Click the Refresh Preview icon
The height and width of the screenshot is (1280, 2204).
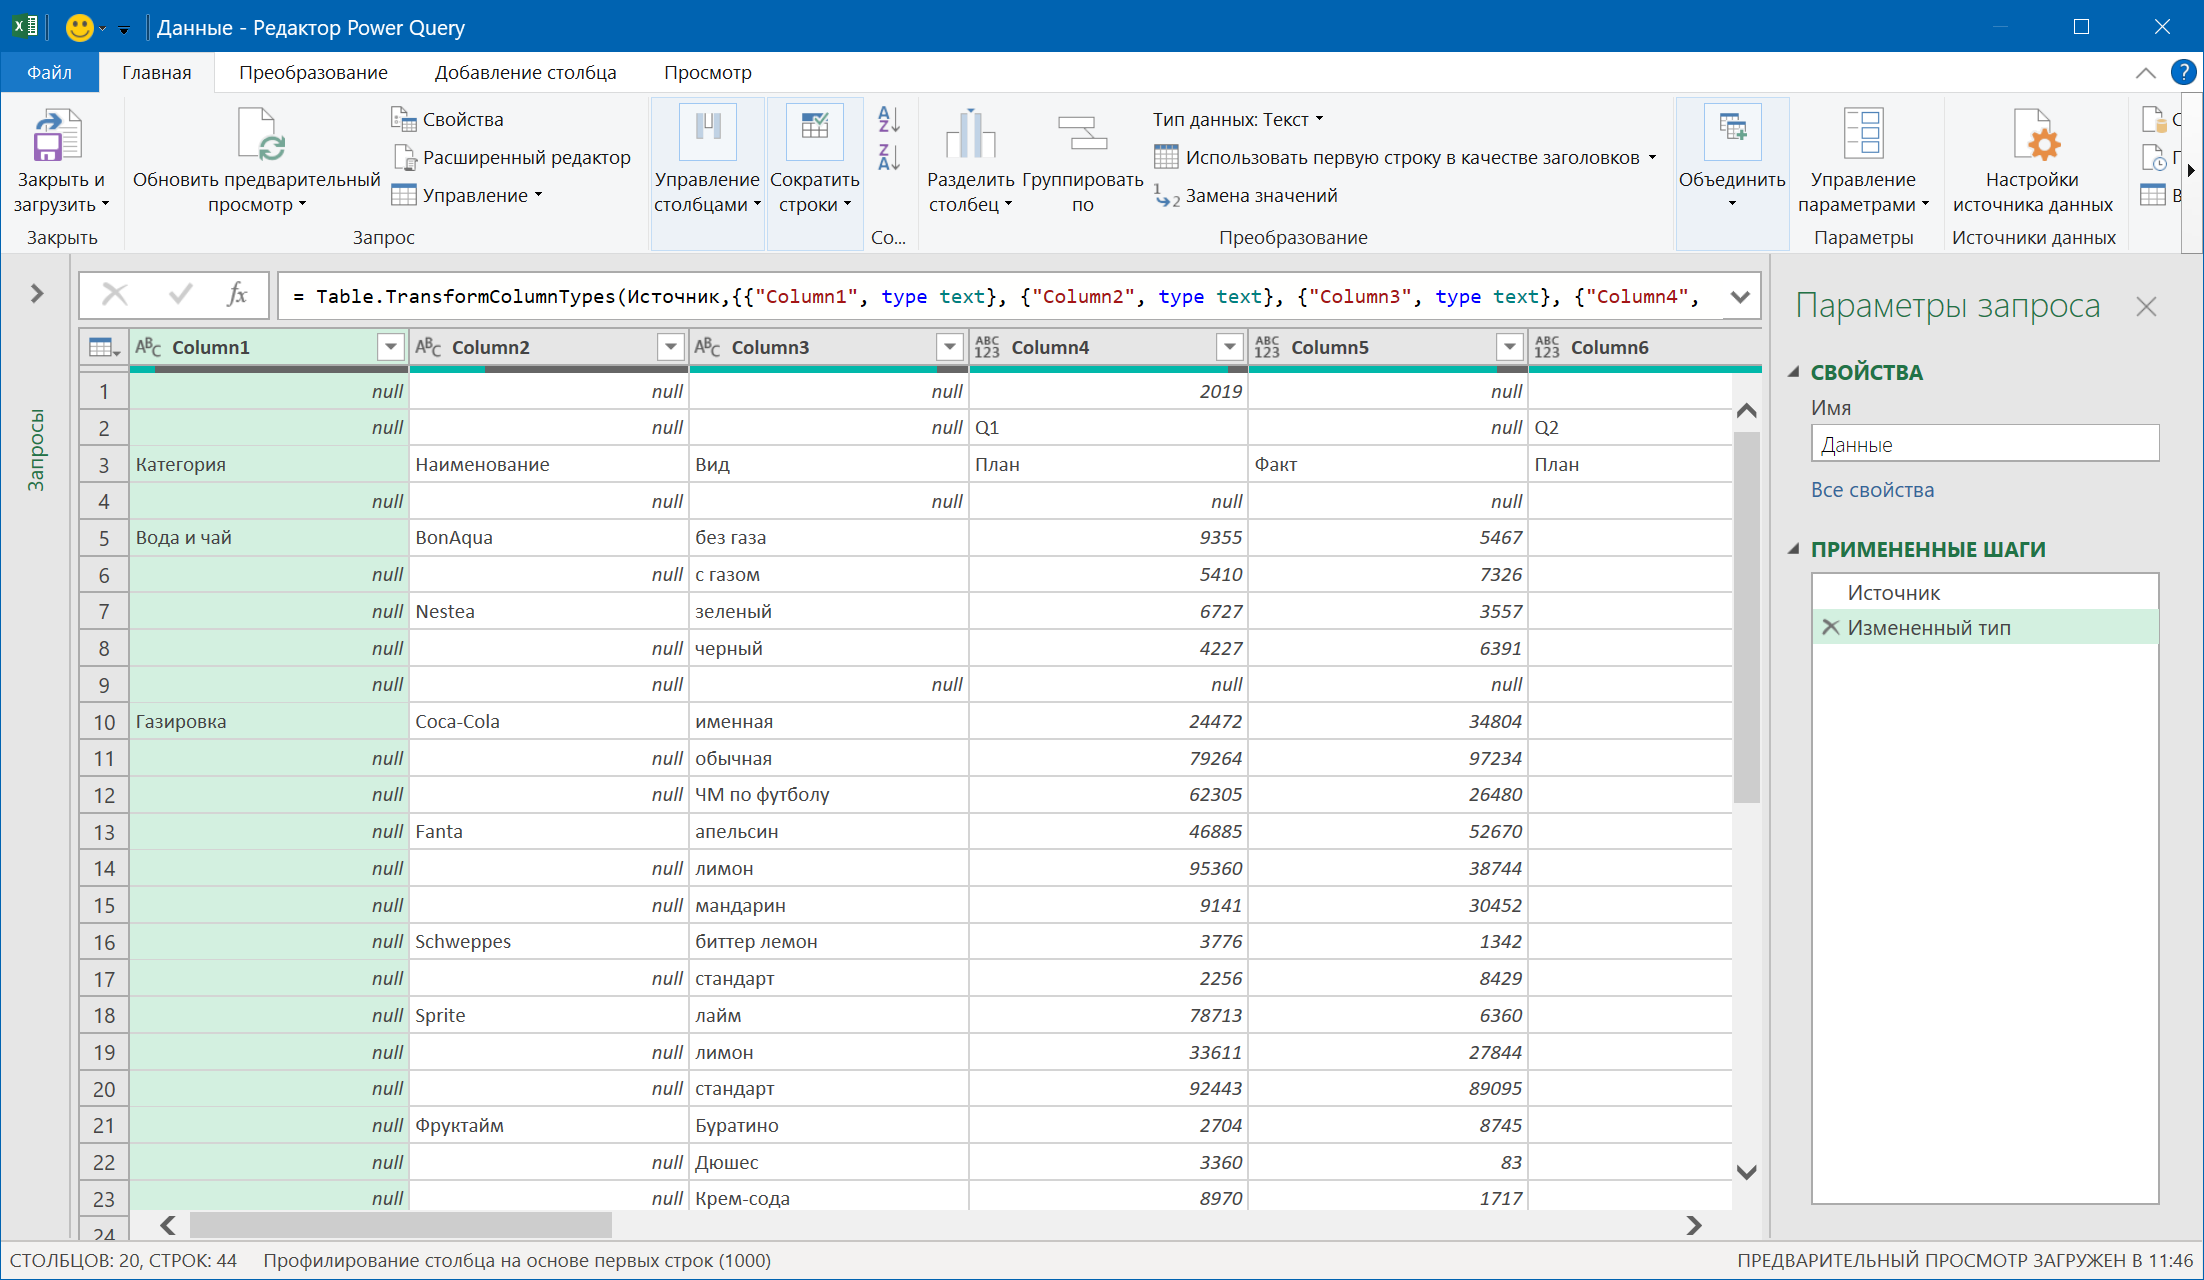(260, 135)
